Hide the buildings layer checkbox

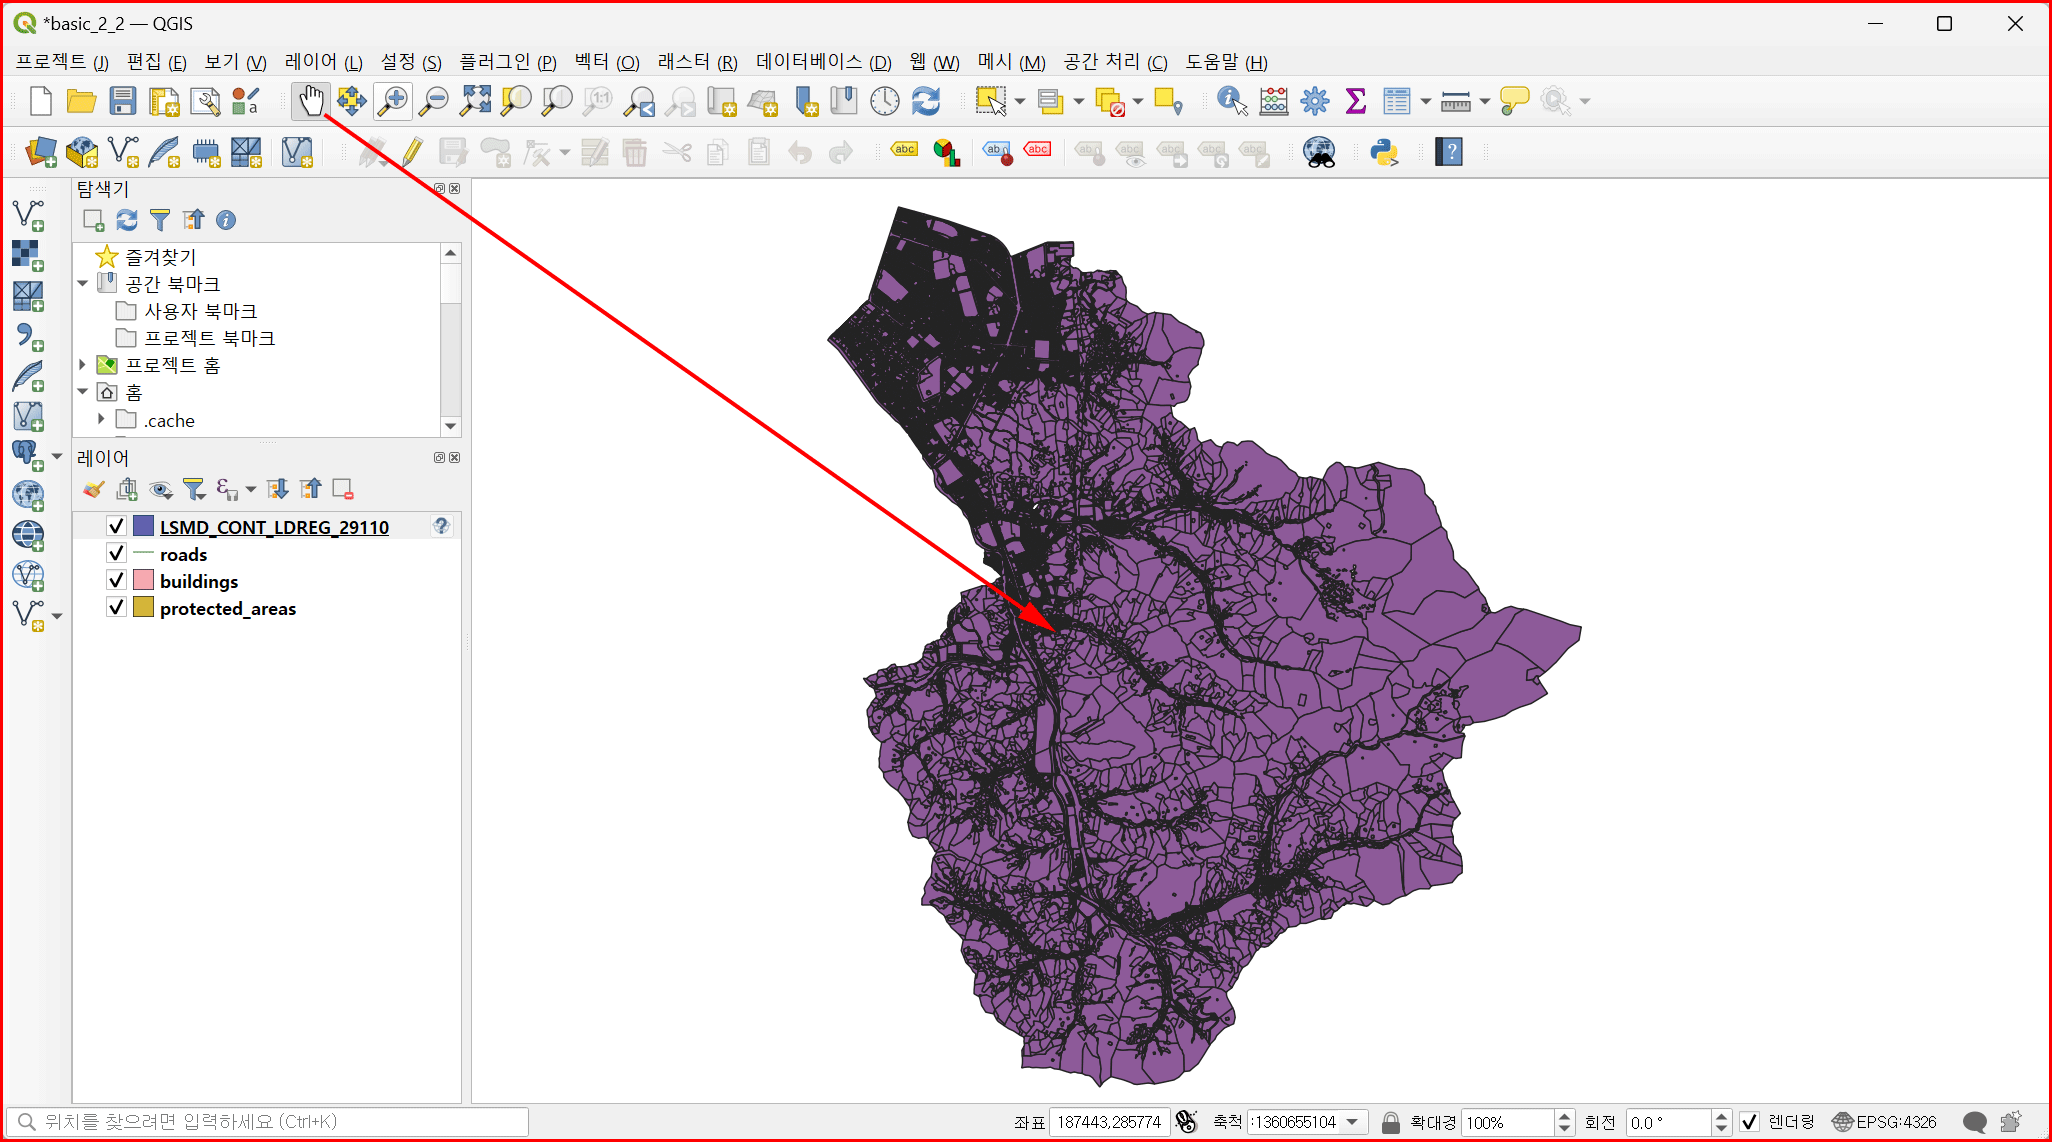(x=117, y=581)
